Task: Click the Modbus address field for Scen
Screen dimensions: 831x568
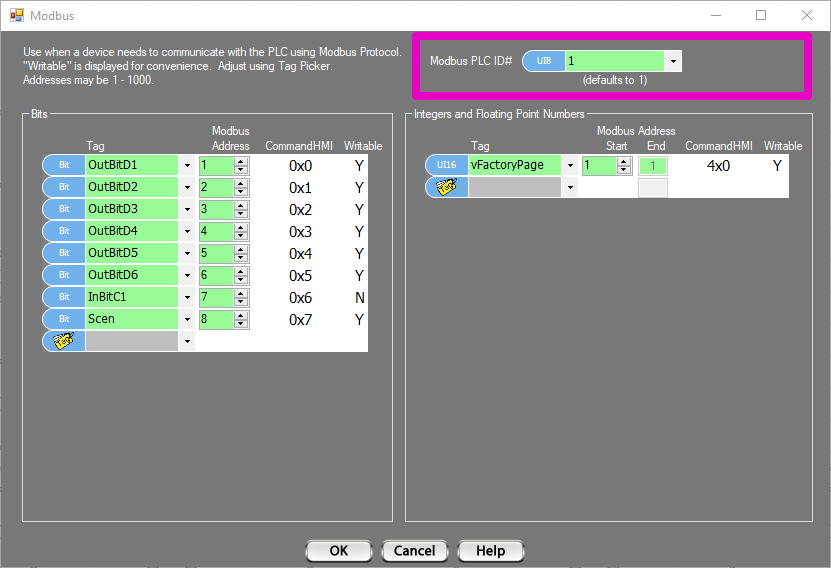Action: pos(215,319)
